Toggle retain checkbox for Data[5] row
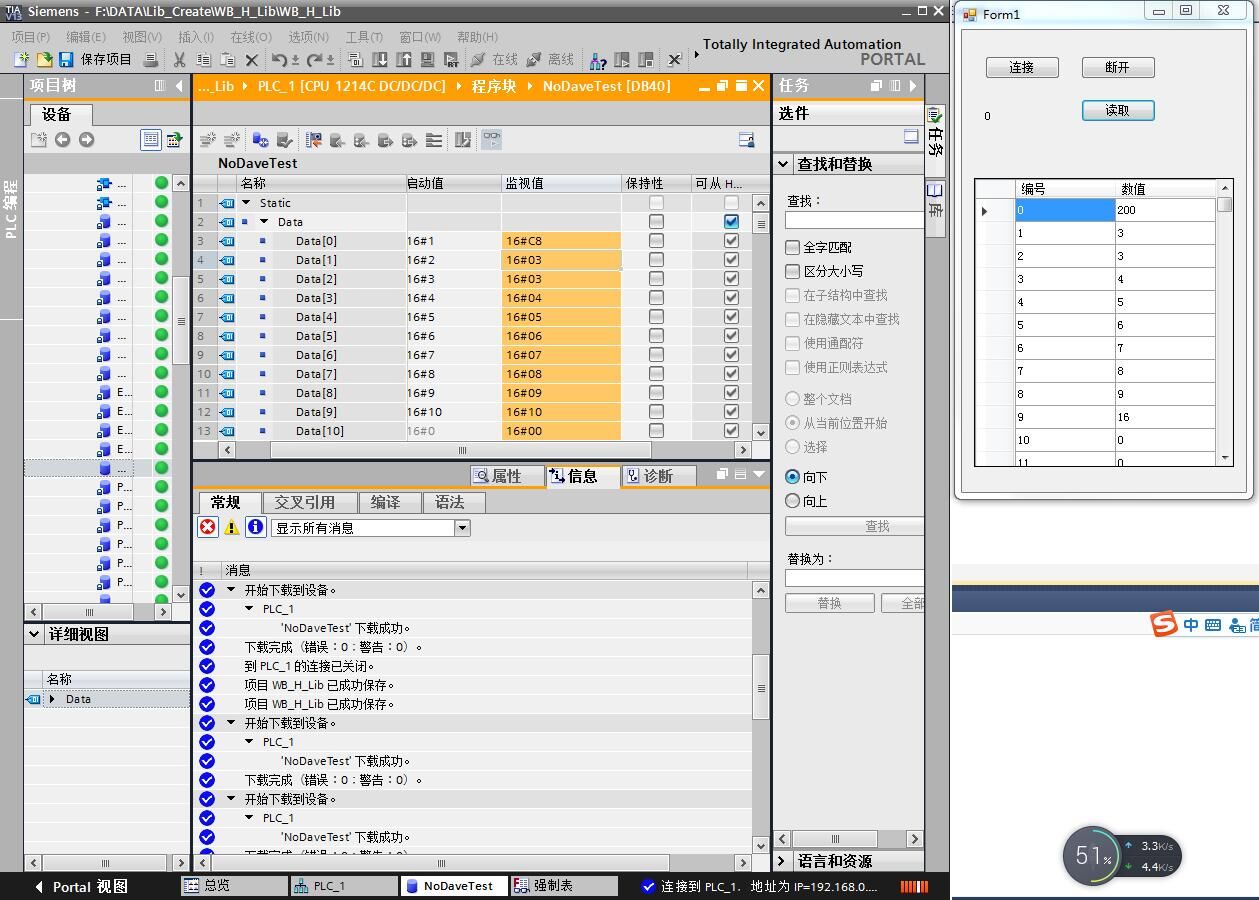The height and width of the screenshot is (900, 1259). [656, 336]
